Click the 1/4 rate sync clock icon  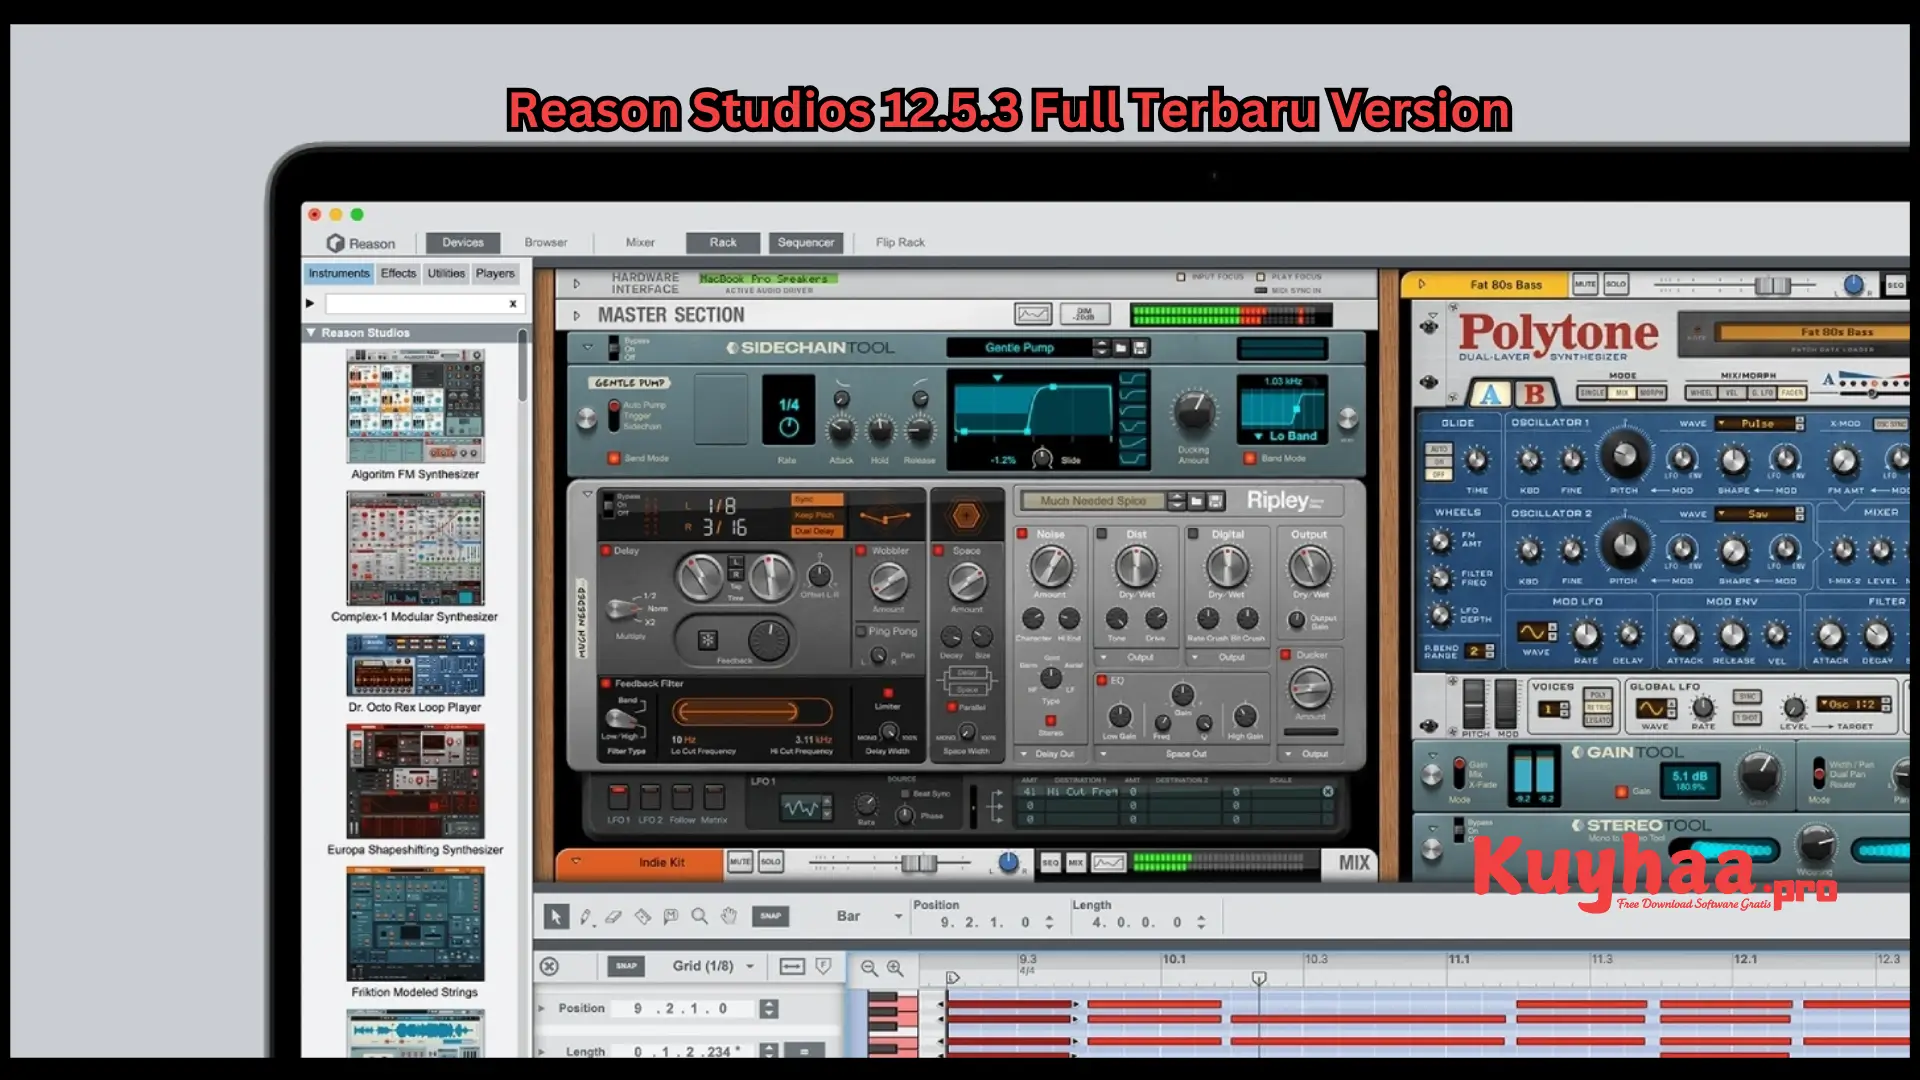click(789, 428)
